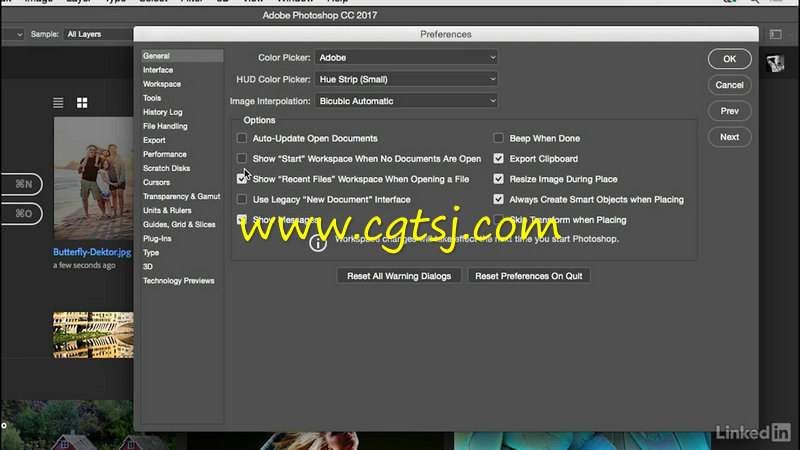Open Transparency & Gamut preferences
The width and height of the screenshot is (800, 450).
click(x=182, y=196)
